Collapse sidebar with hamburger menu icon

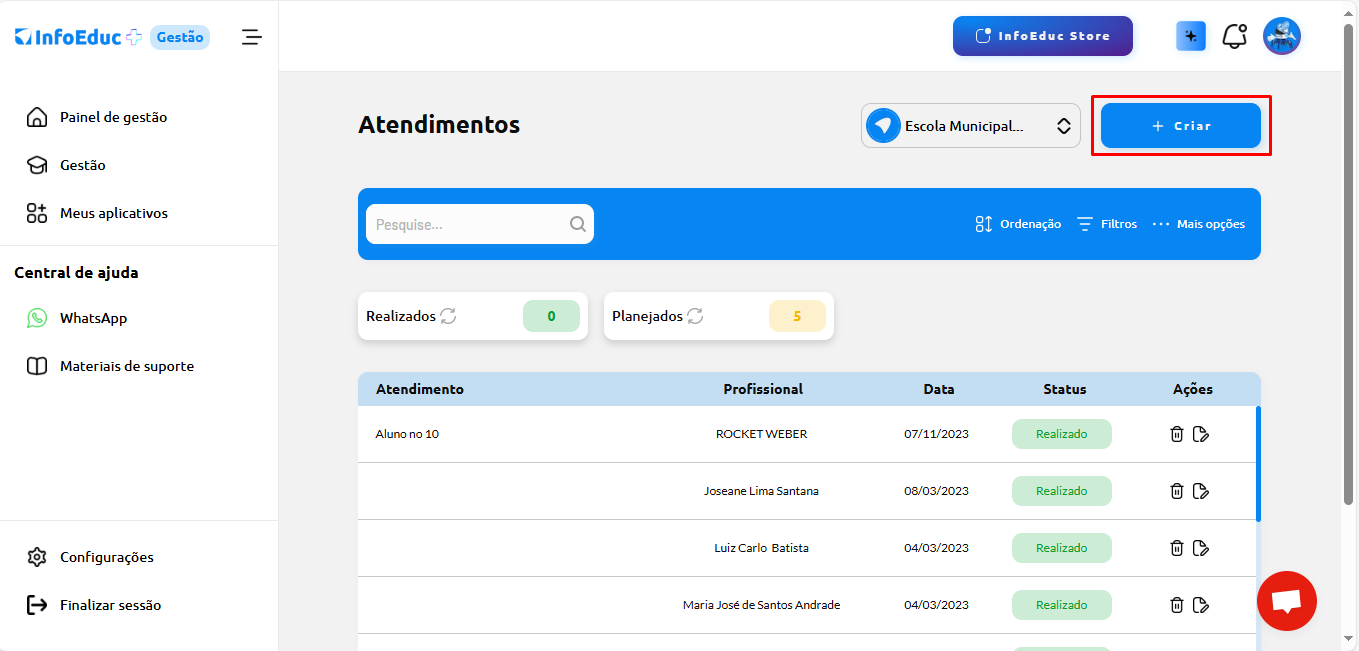(252, 37)
